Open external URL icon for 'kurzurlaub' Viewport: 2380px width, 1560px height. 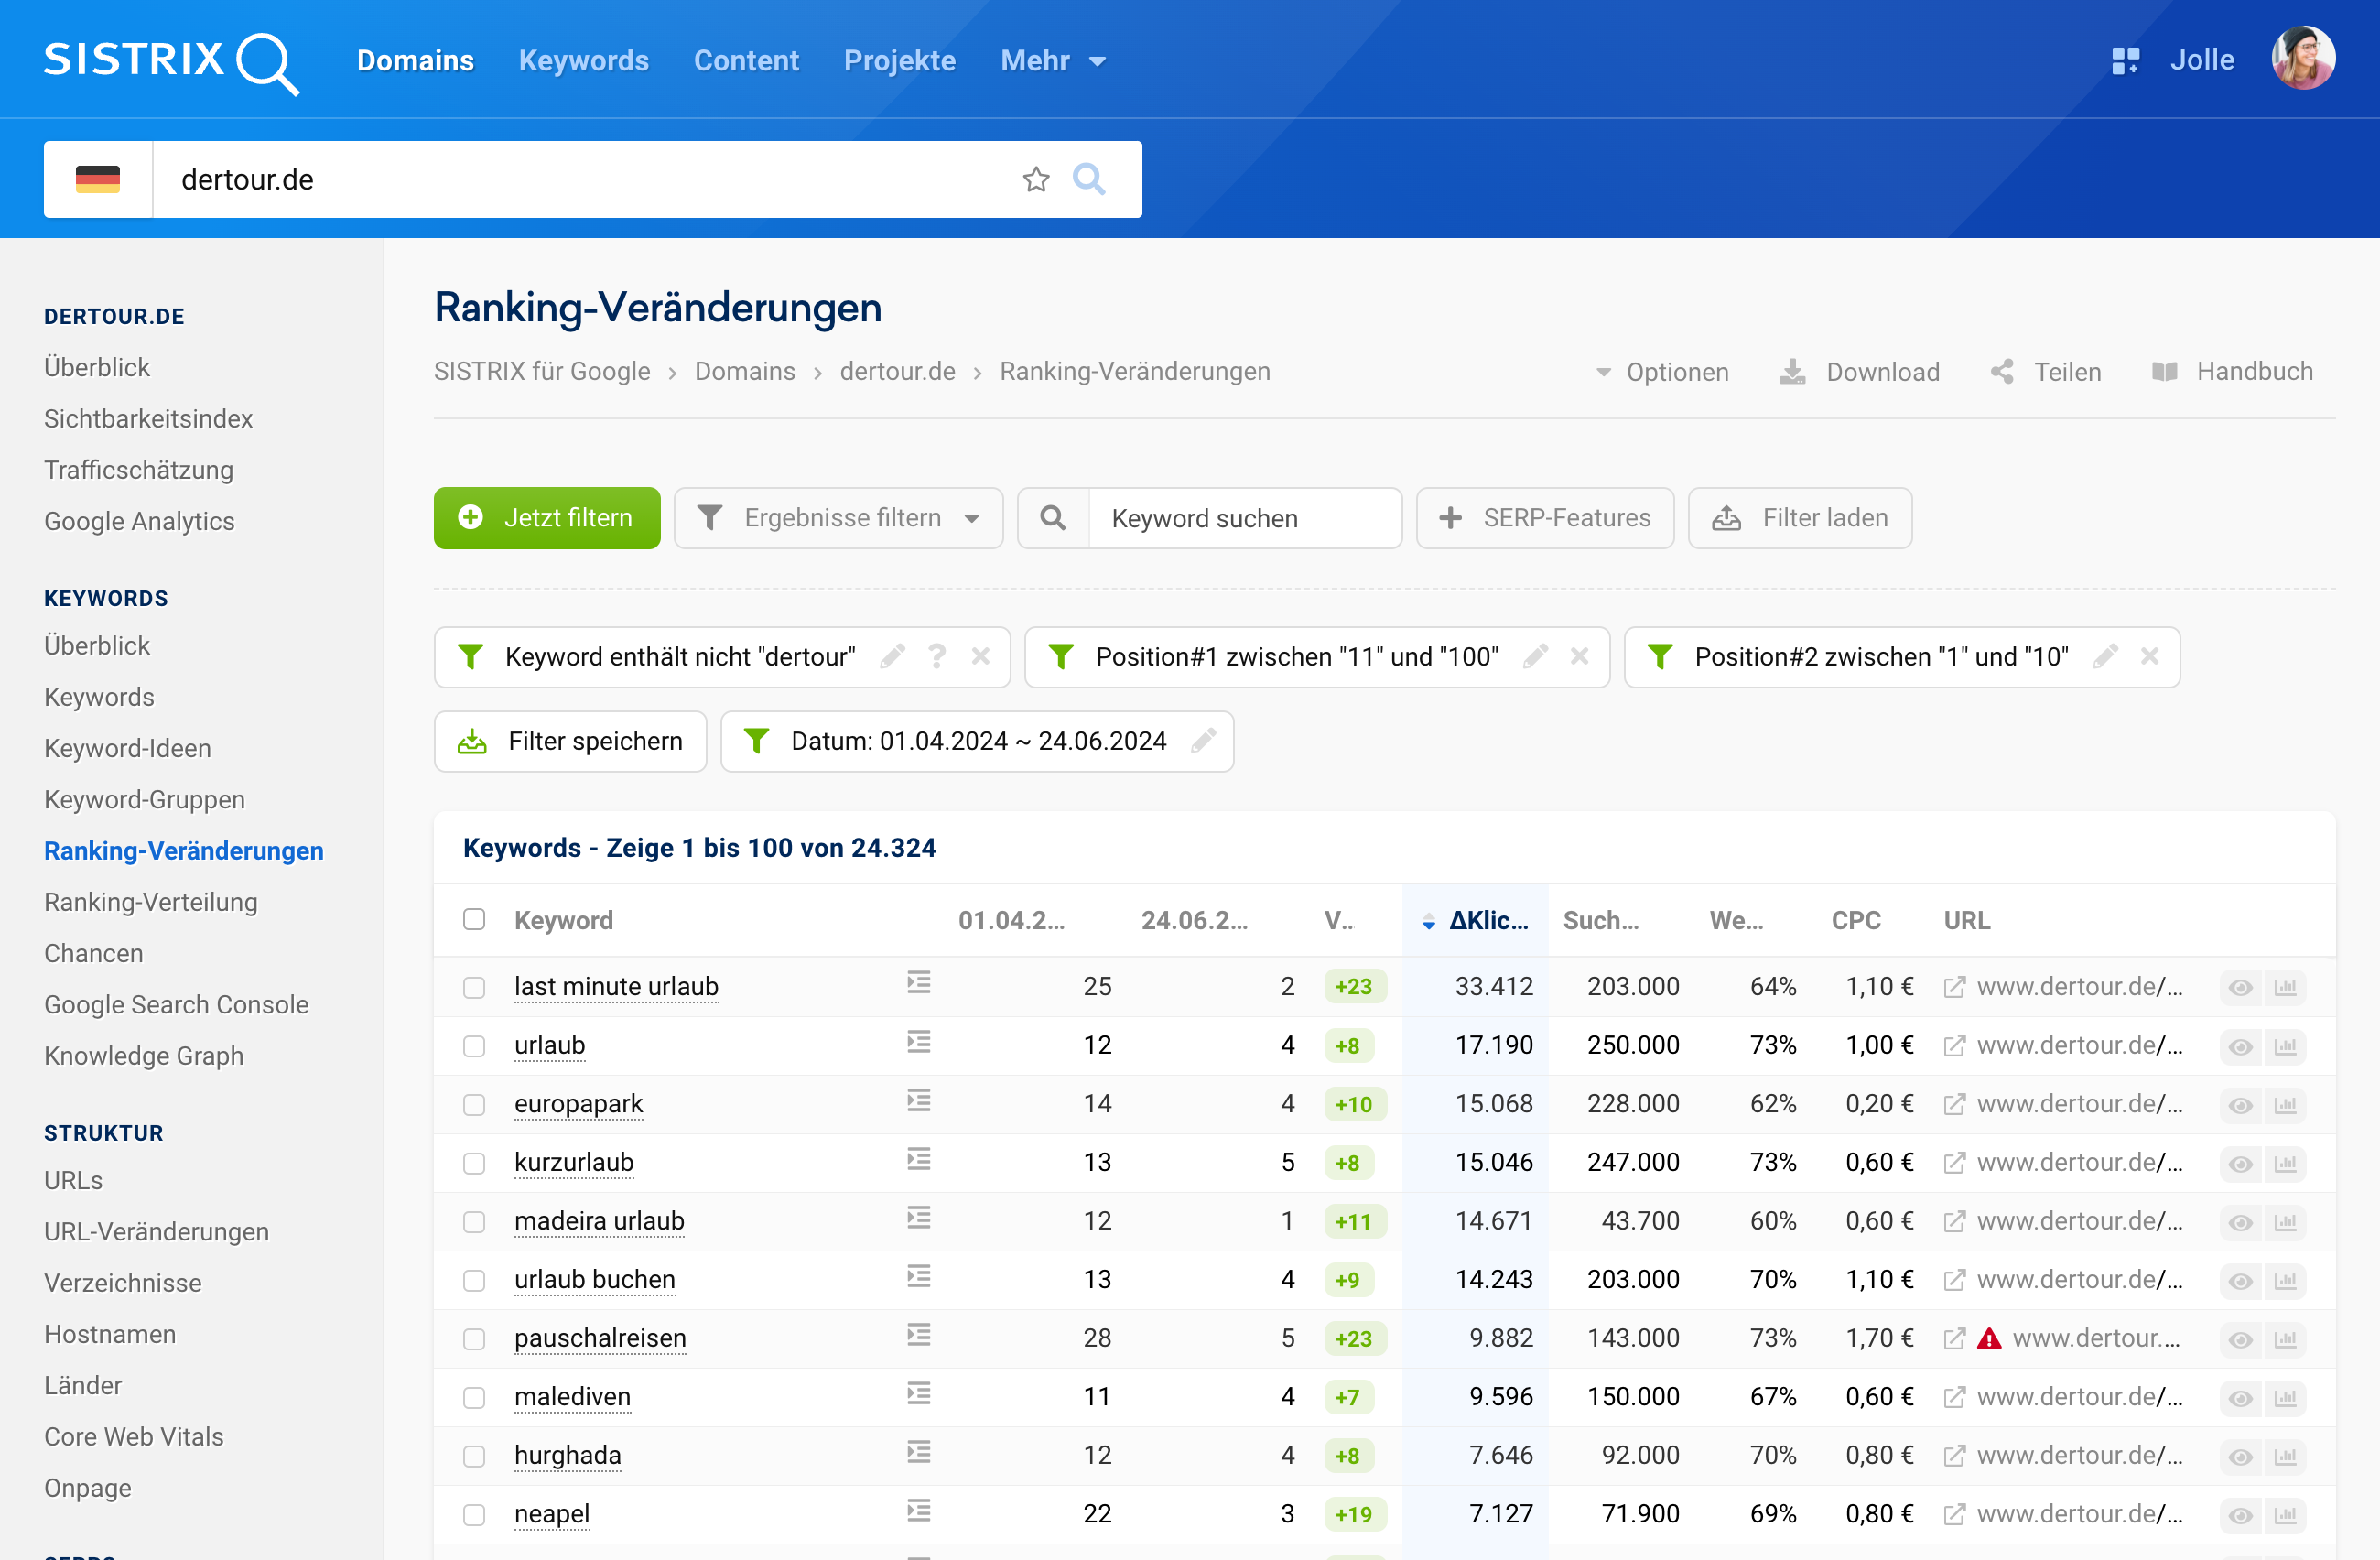(x=1954, y=1163)
